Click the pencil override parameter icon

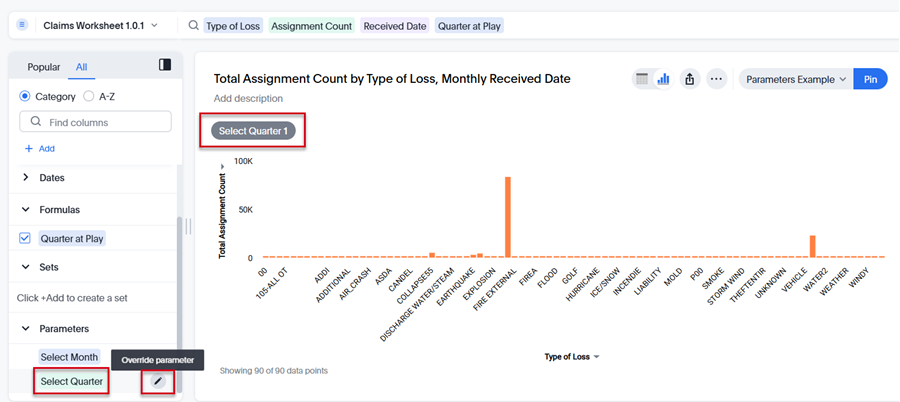pyautogui.click(x=157, y=381)
